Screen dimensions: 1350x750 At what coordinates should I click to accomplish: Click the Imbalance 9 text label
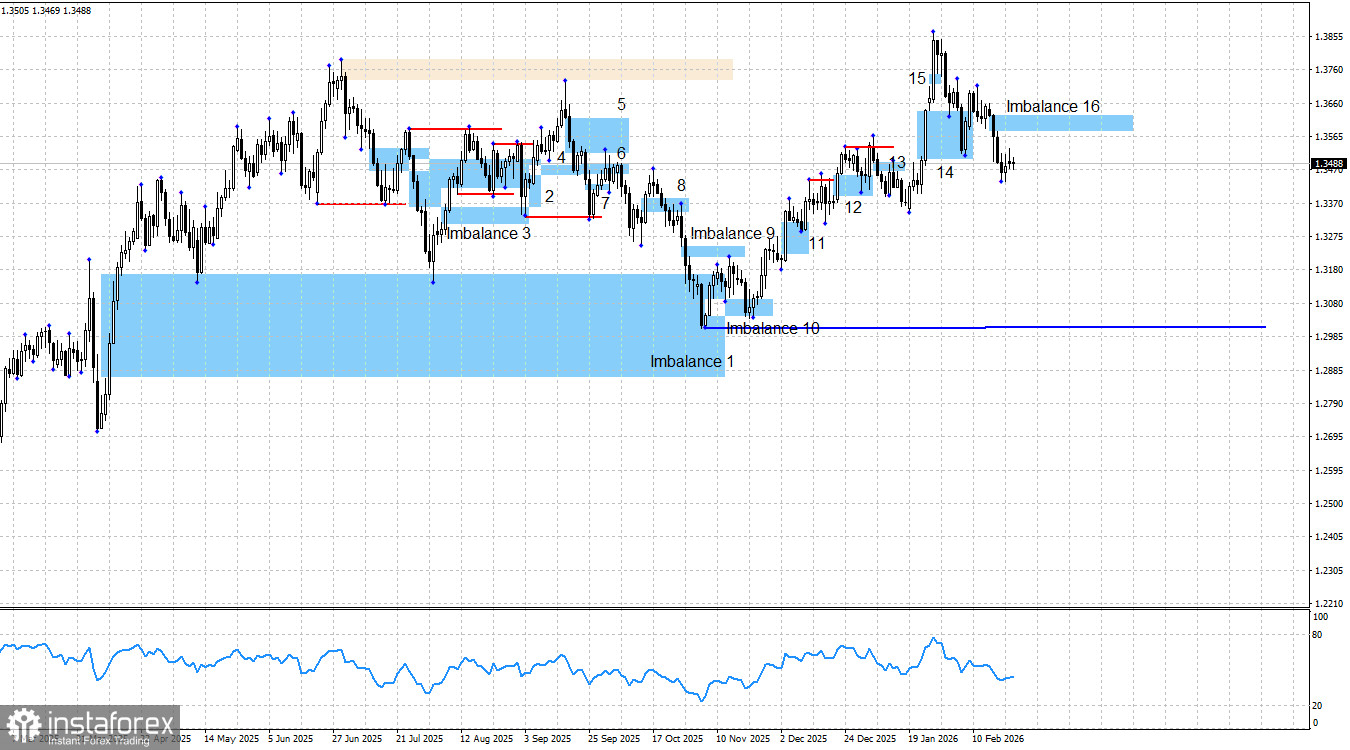point(734,233)
